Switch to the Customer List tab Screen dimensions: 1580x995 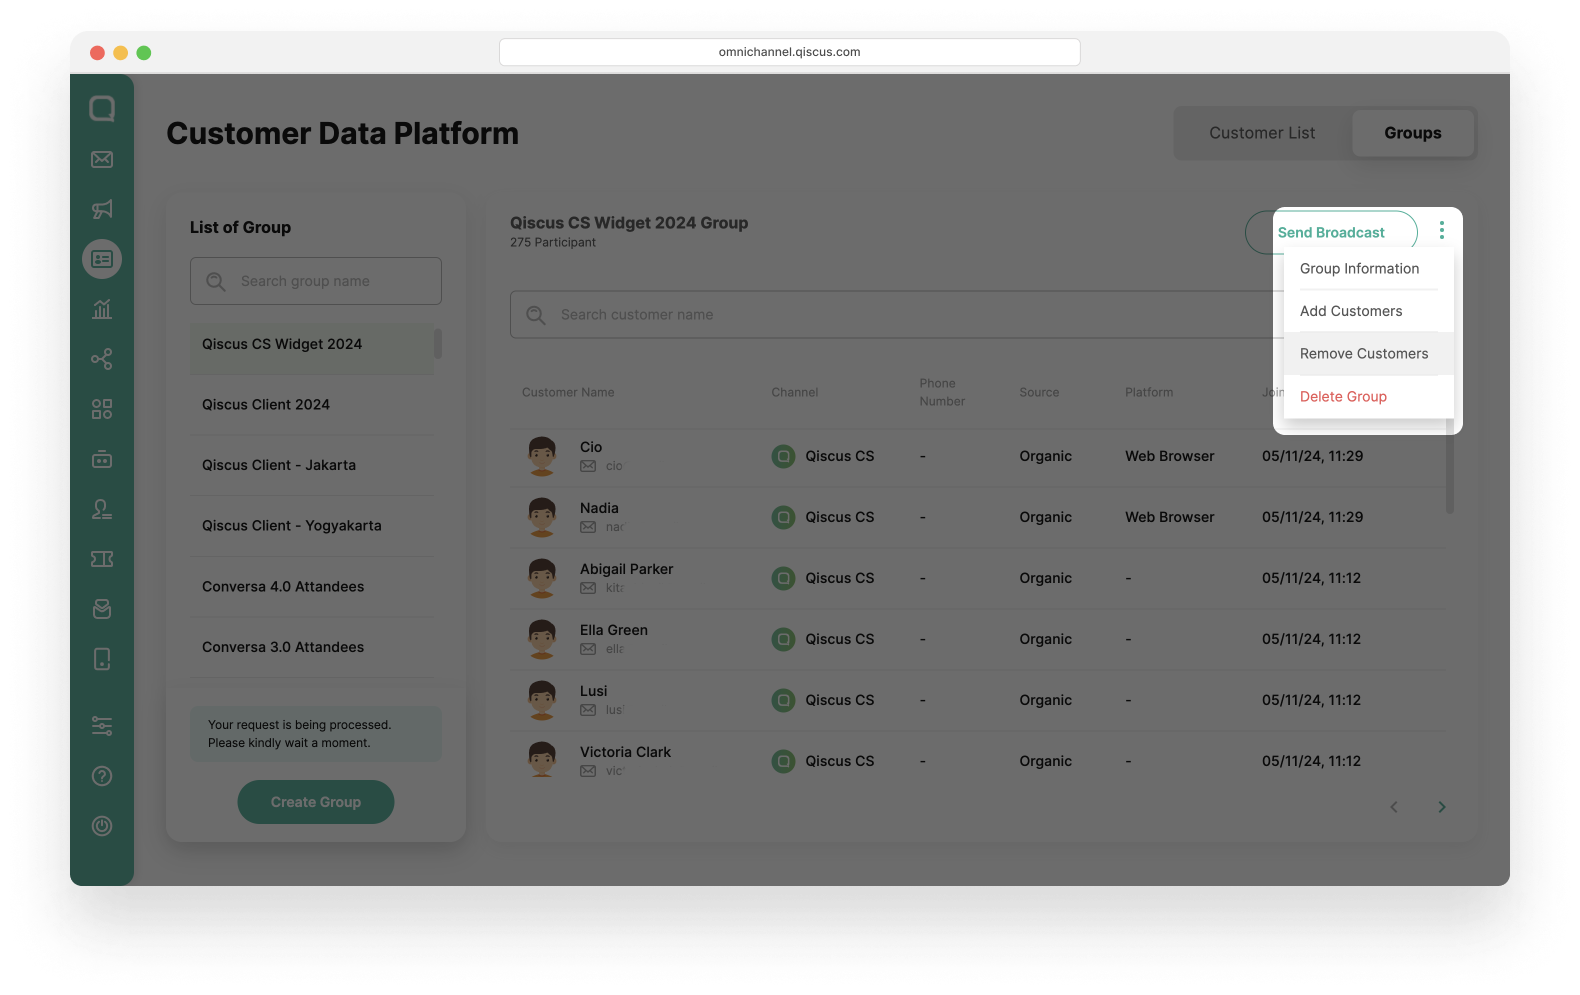tap(1262, 133)
